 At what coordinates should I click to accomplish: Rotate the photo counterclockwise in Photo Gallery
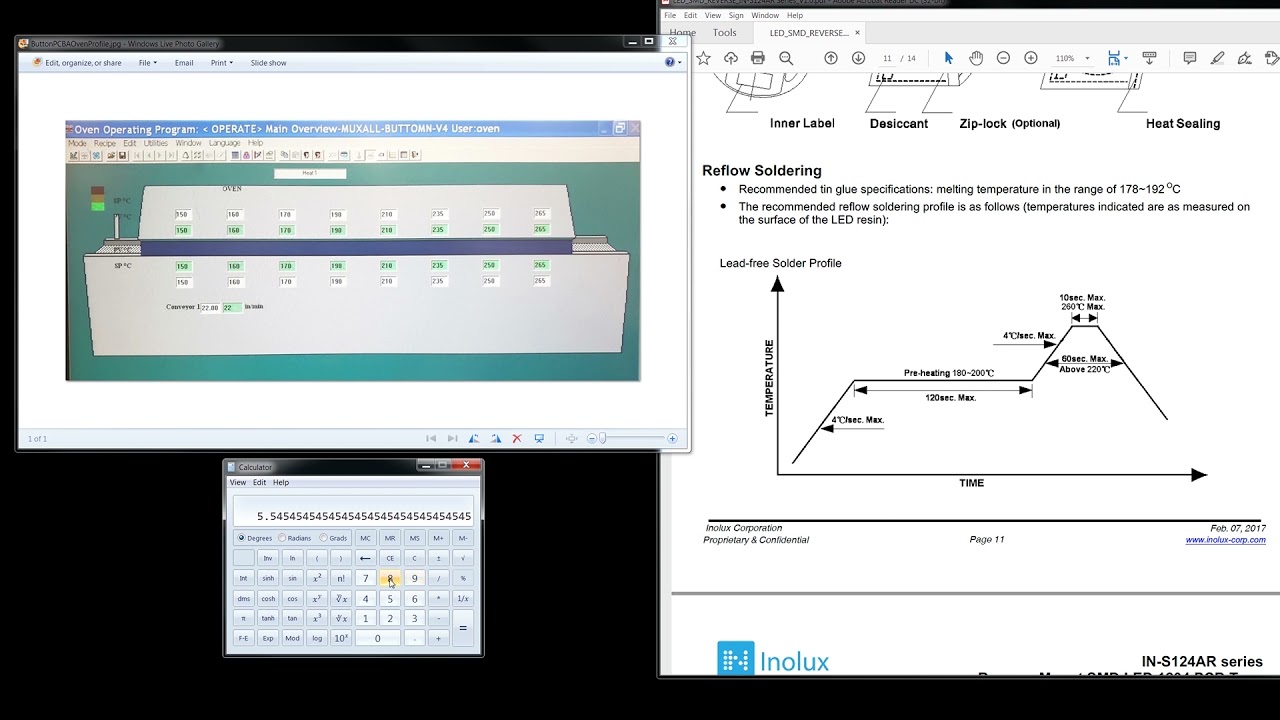[474, 438]
